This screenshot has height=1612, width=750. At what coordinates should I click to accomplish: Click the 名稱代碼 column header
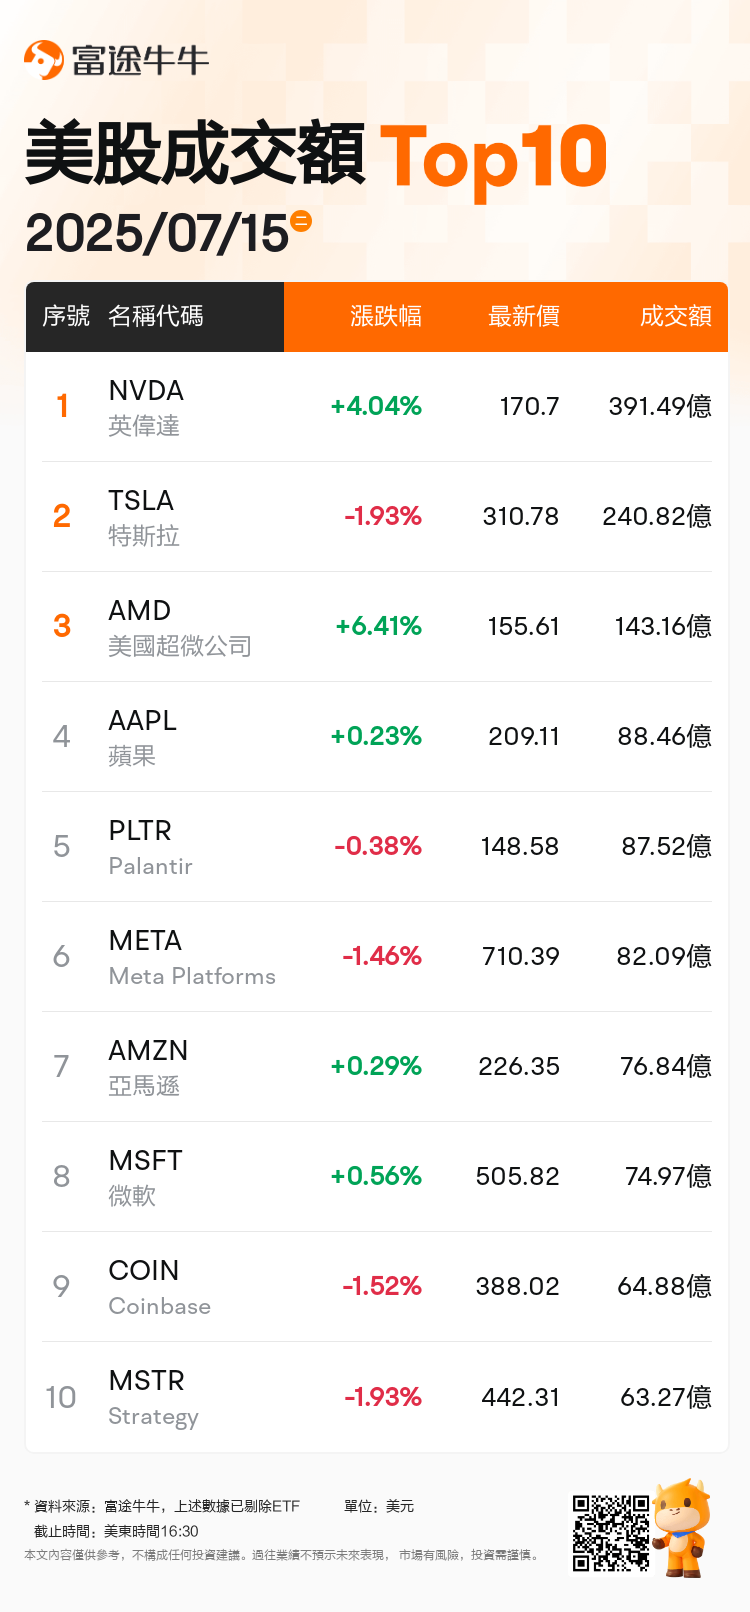click(156, 316)
